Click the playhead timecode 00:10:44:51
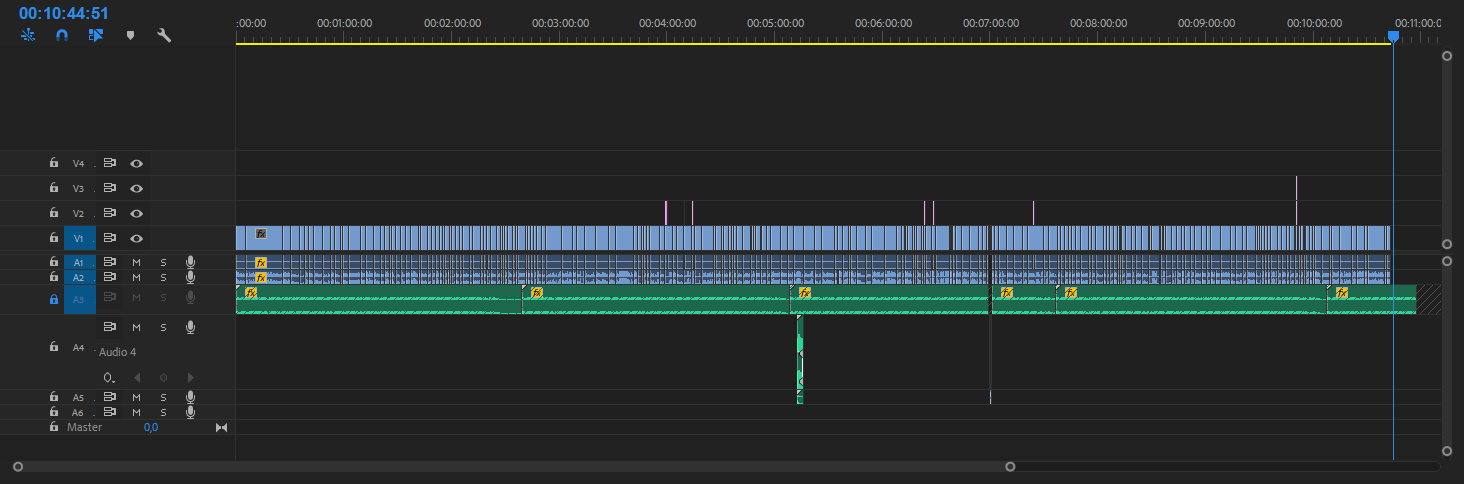Viewport: 1464px width, 484px height. click(x=64, y=13)
